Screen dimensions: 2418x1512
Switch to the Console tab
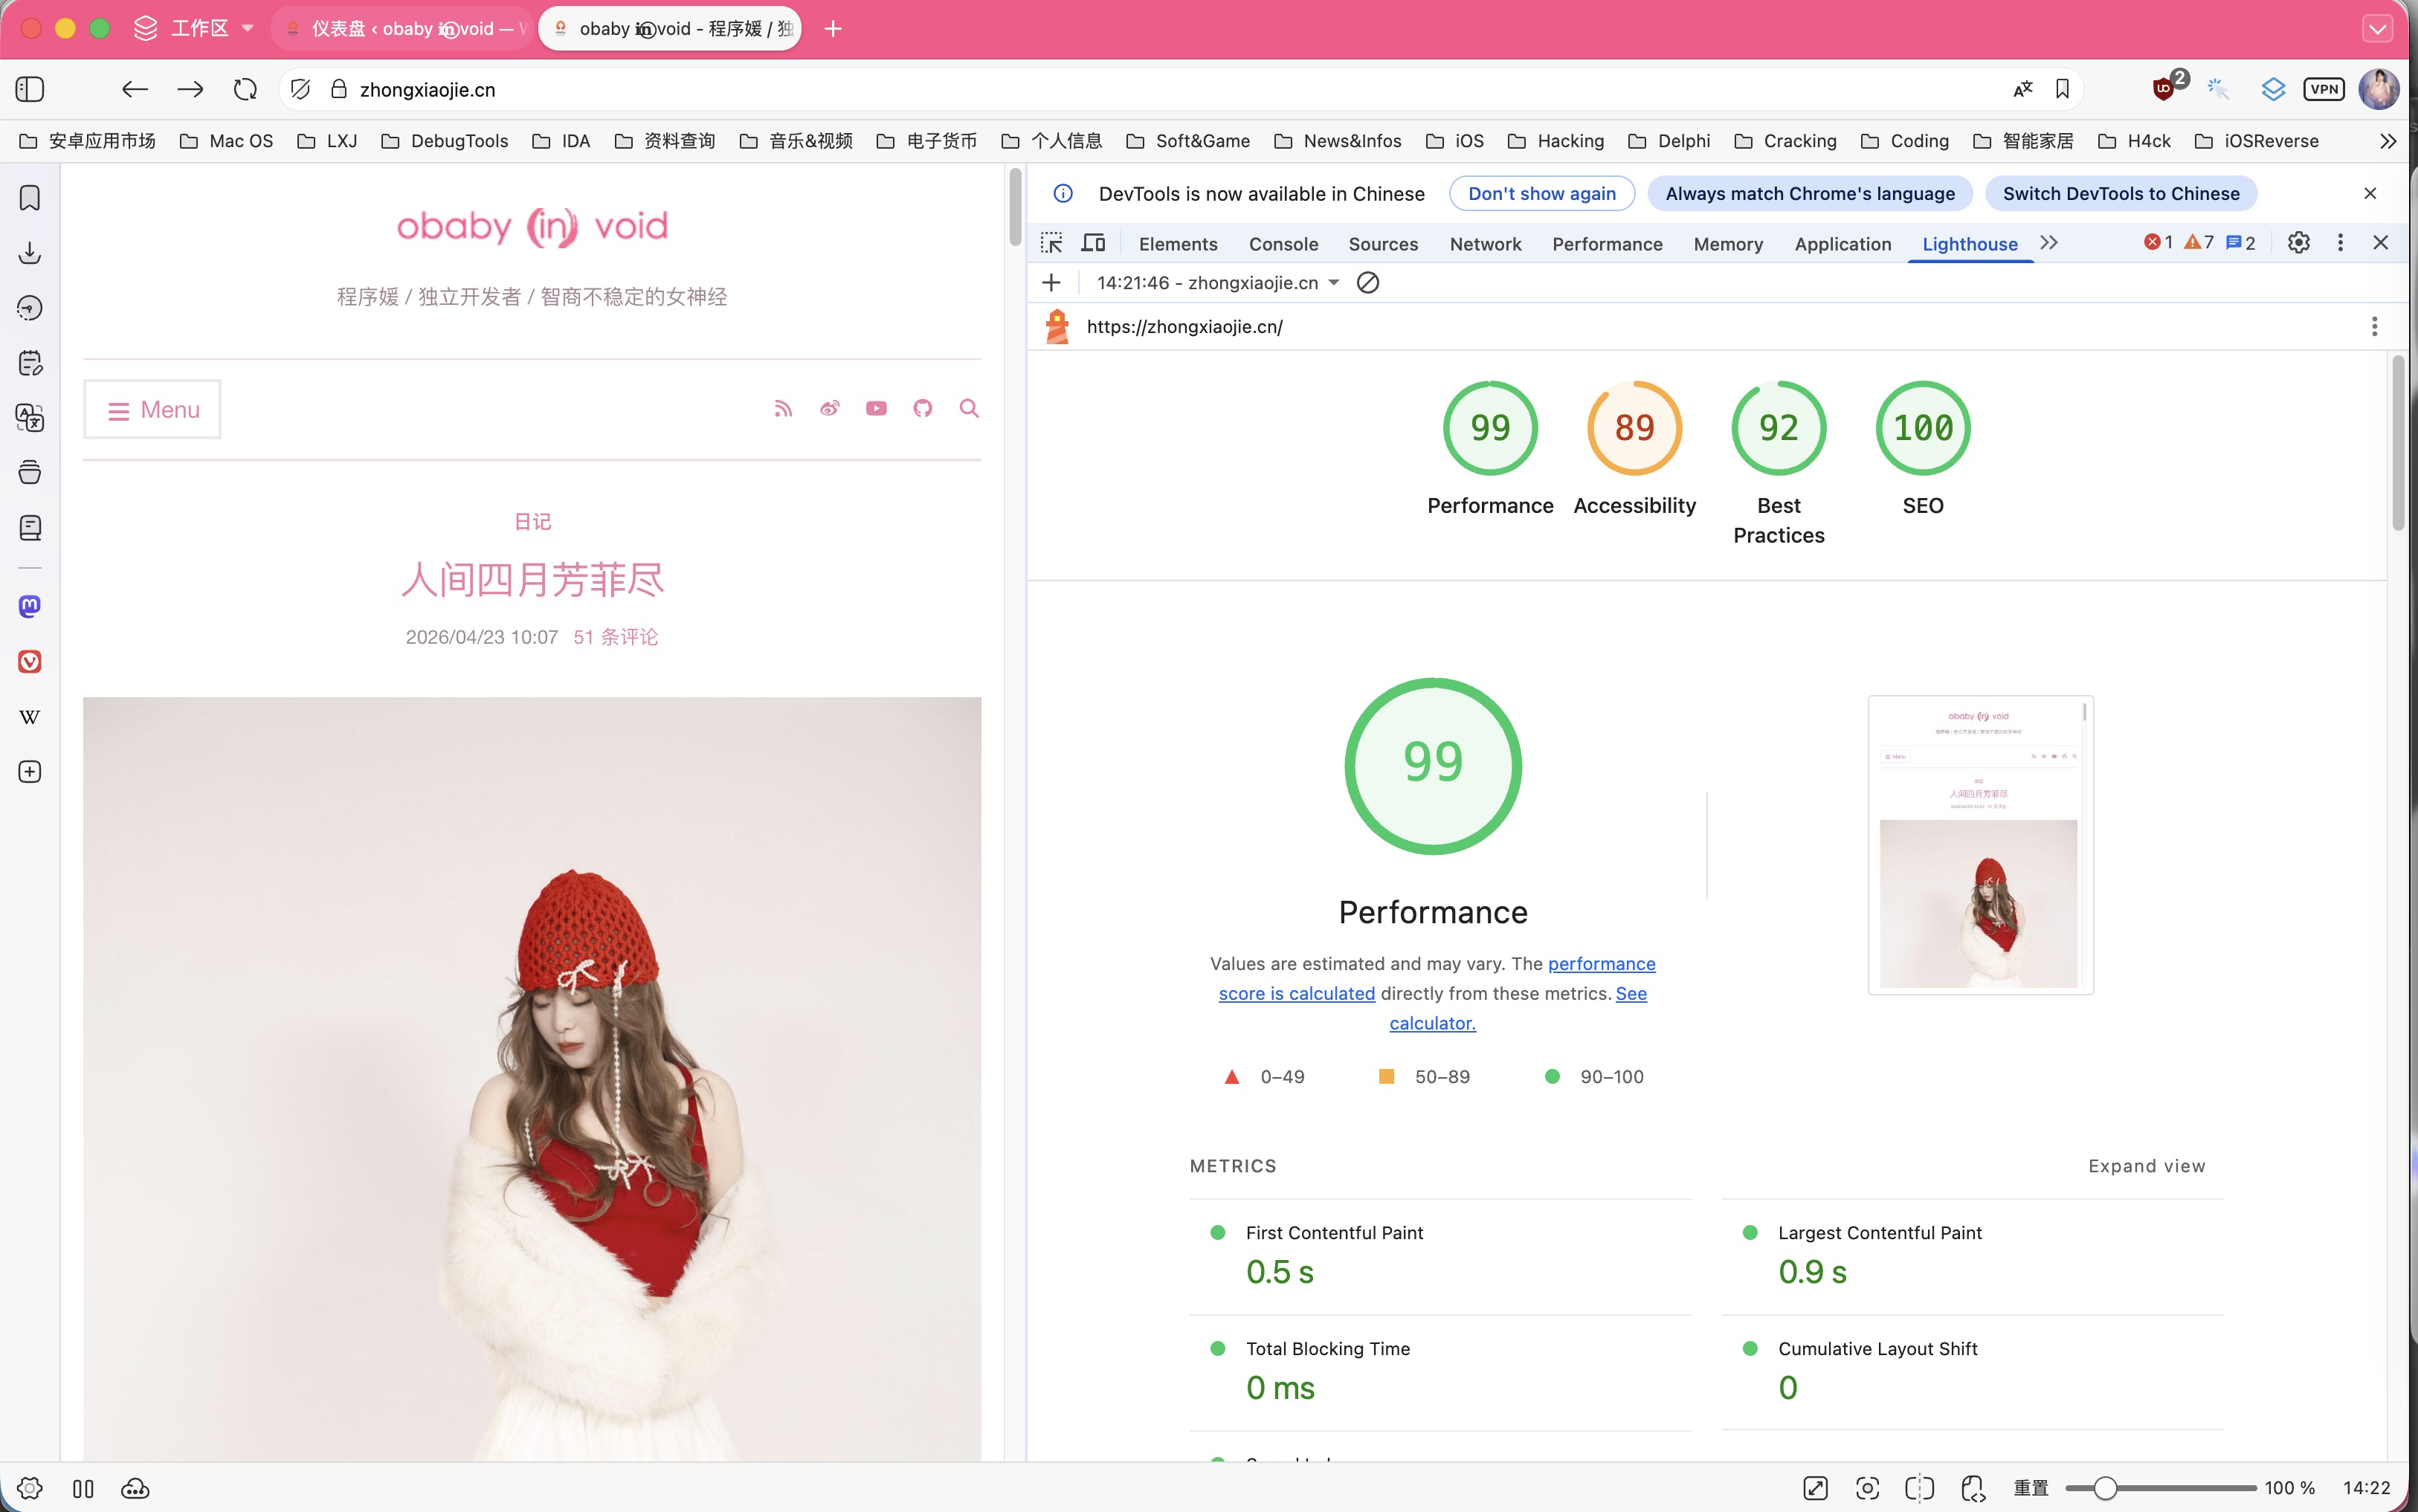1283,244
